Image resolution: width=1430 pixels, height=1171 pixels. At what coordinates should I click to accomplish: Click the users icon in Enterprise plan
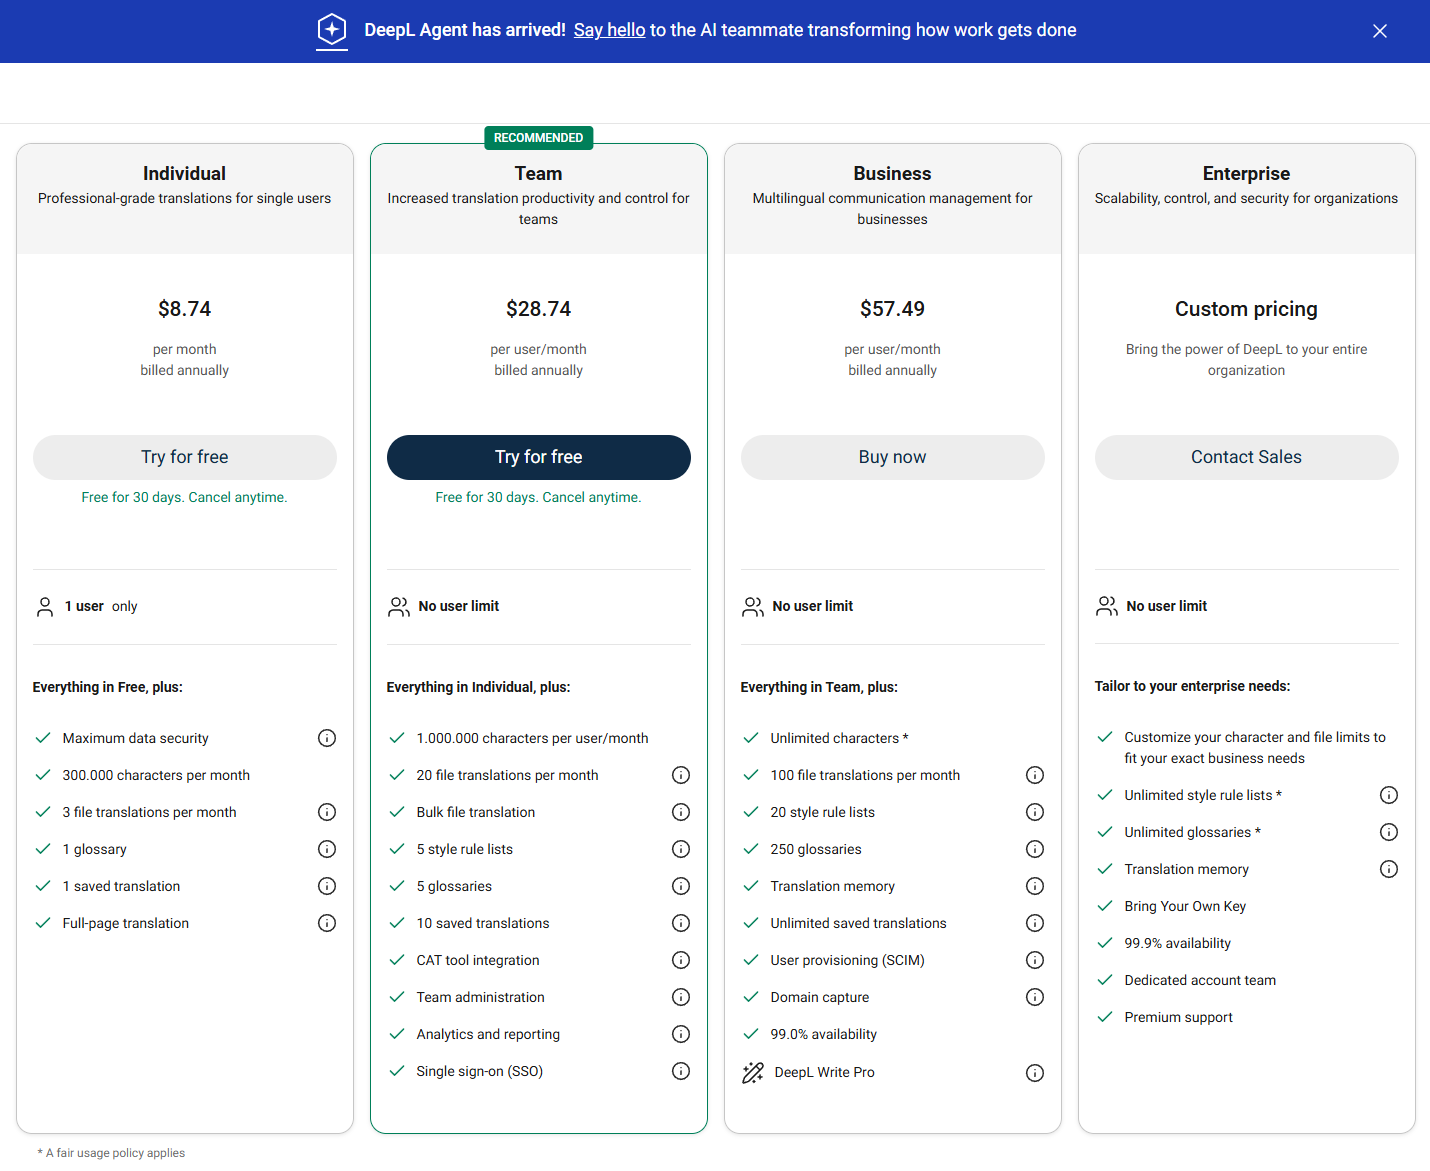1107,606
